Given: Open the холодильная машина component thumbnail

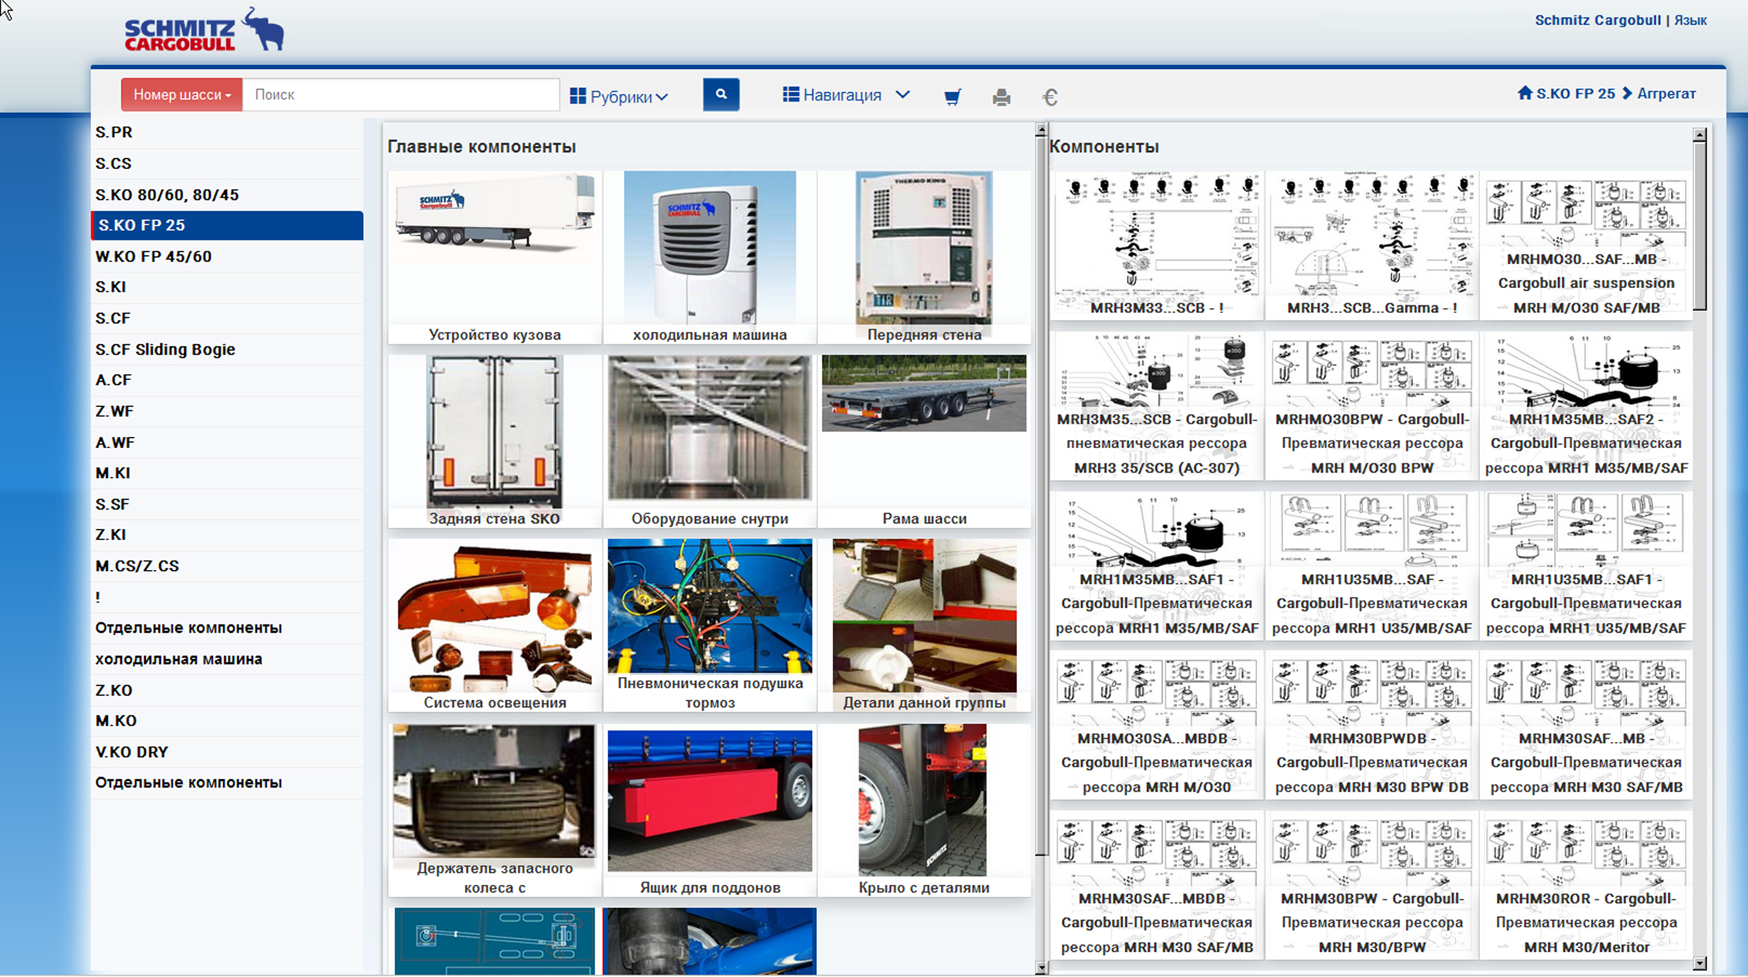Looking at the screenshot, I should coord(709,257).
